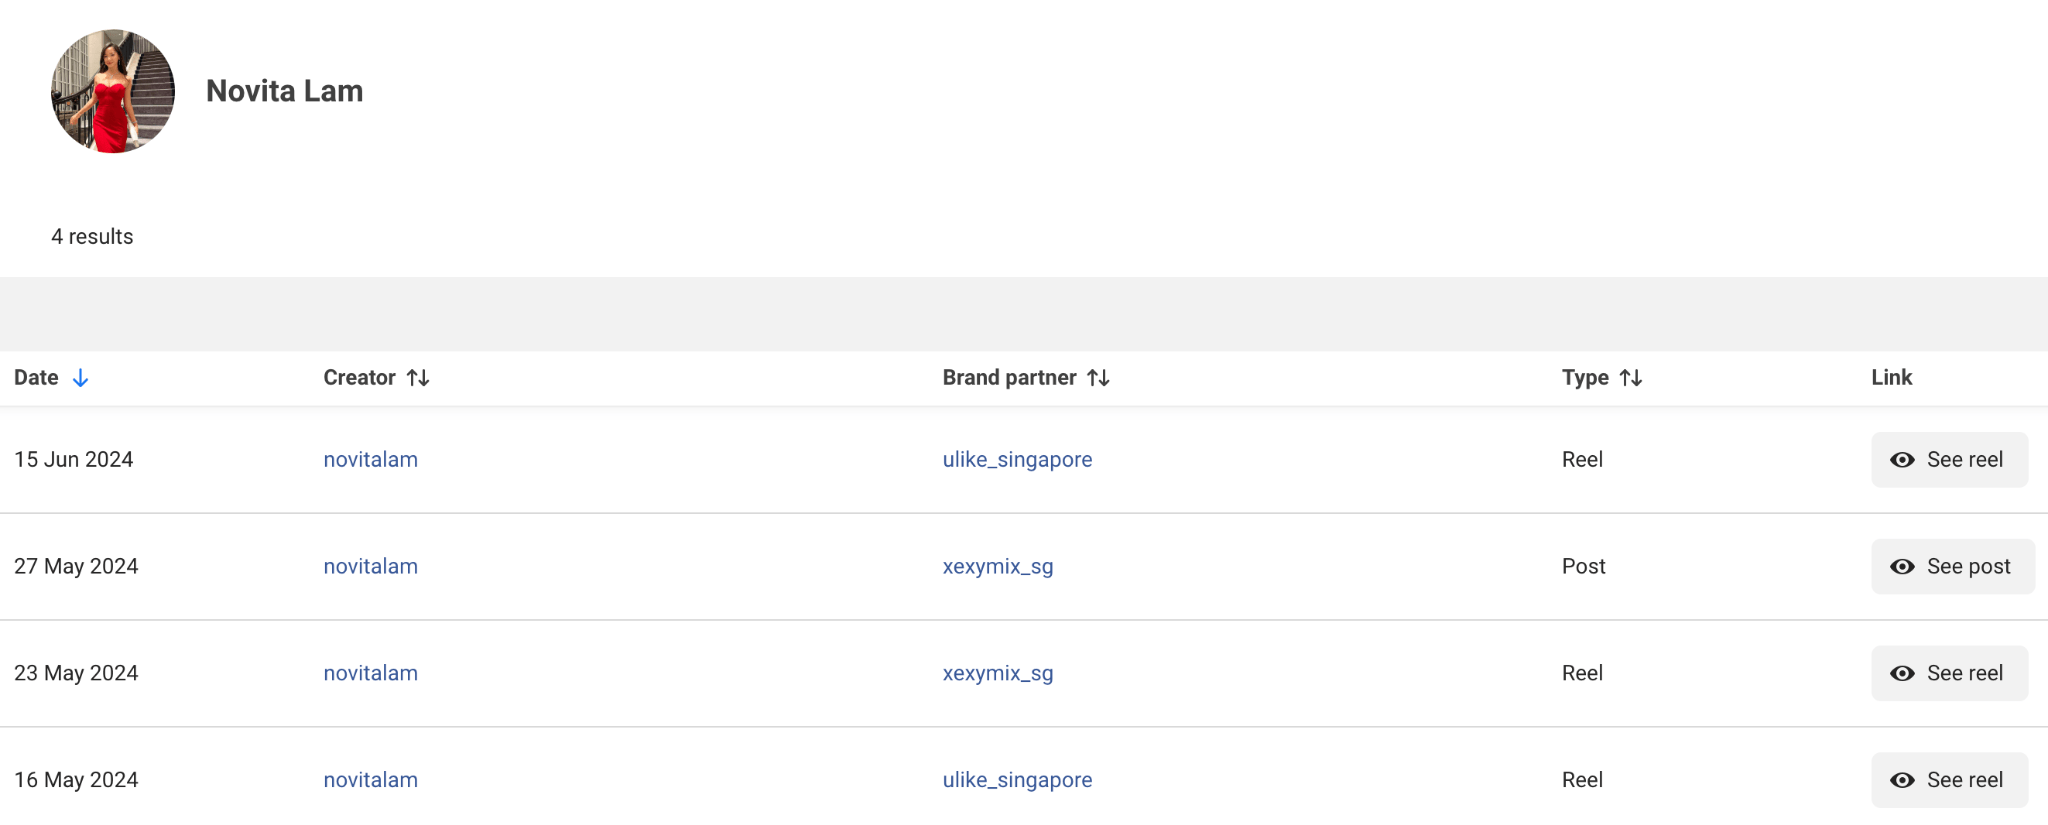Image resolution: width=2048 pixels, height=825 pixels.
Task: Open xexymix_sg link in the 27 May row
Action: (997, 566)
